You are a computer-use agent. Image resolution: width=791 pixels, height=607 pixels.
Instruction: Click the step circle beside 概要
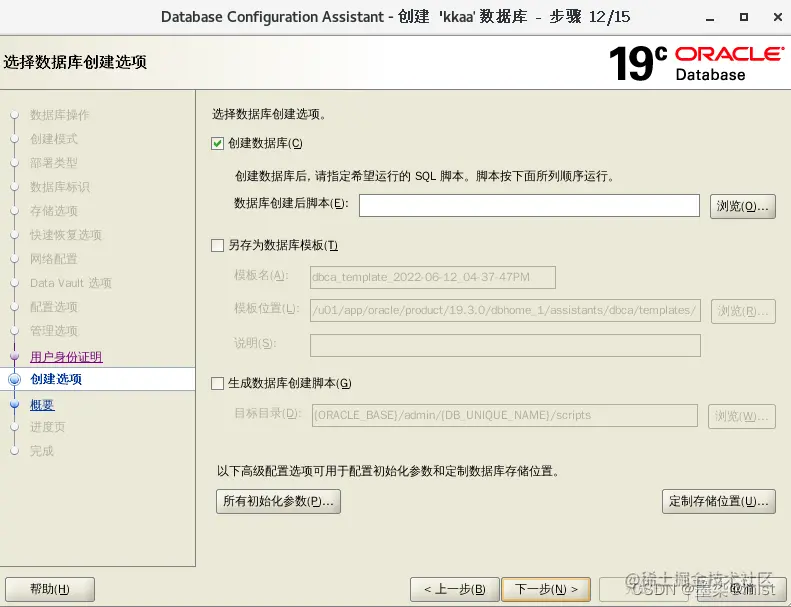coord(15,404)
